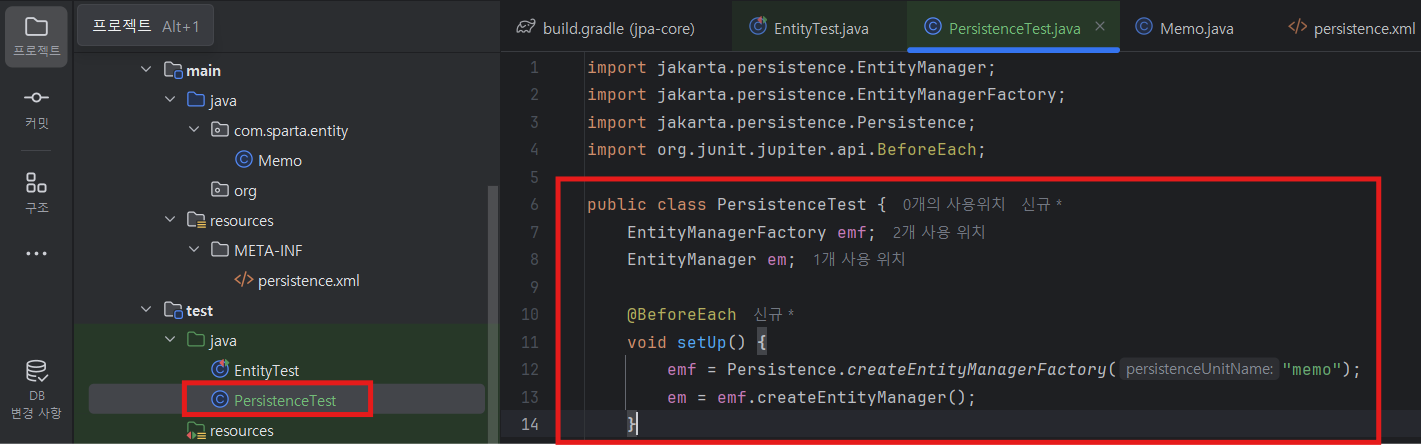Collapse the java node under test
The width and height of the screenshot is (1421, 445).
pos(170,341)
